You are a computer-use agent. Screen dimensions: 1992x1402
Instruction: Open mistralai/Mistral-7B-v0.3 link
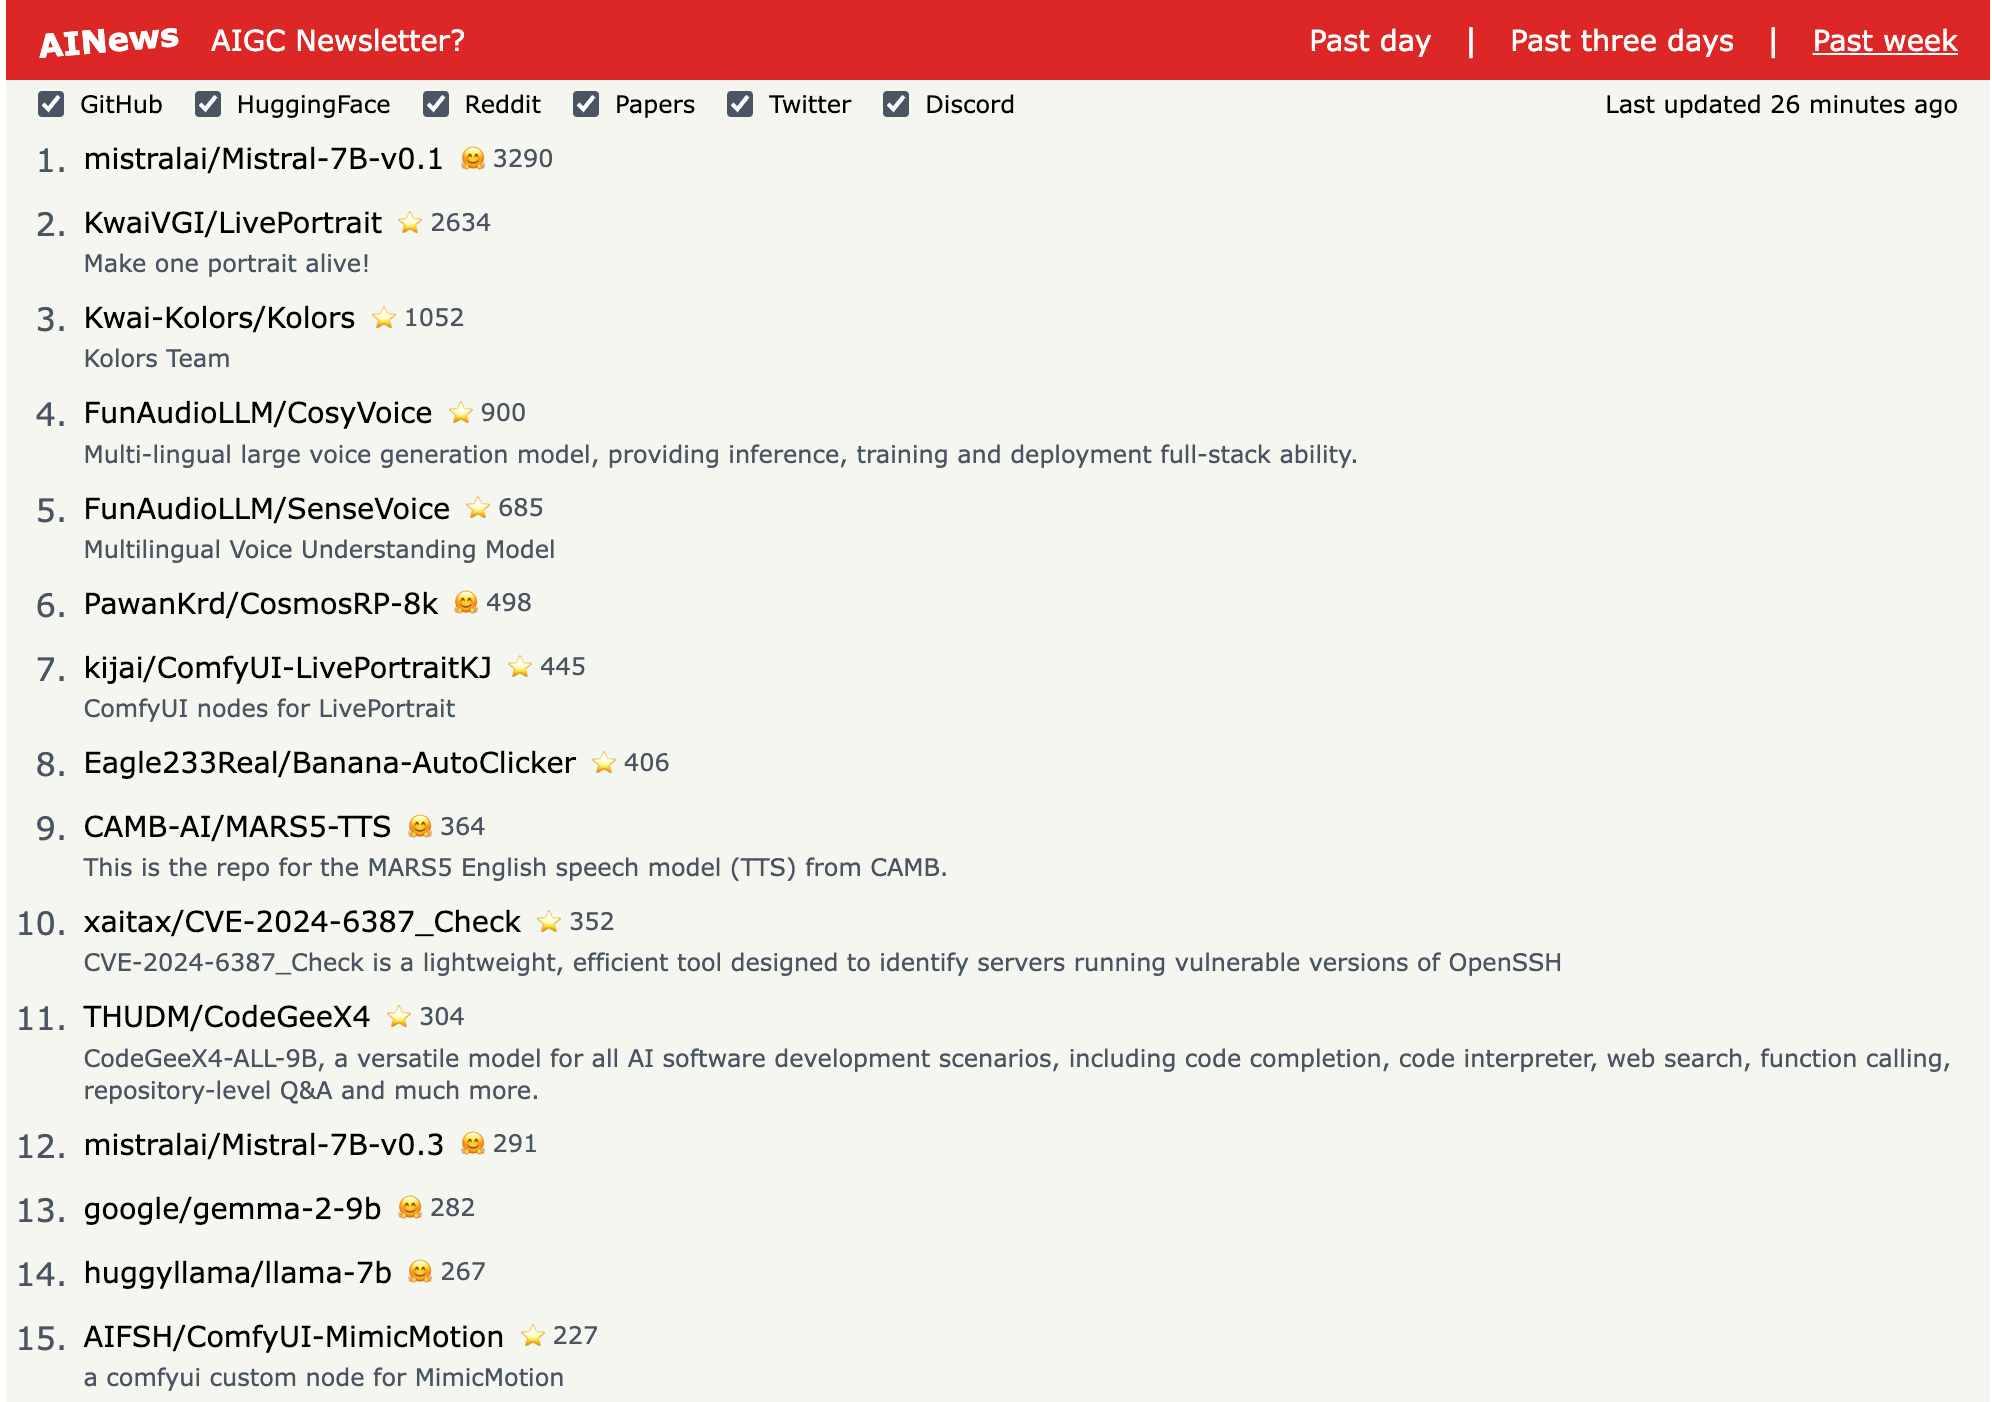(x=263, y=1144)
